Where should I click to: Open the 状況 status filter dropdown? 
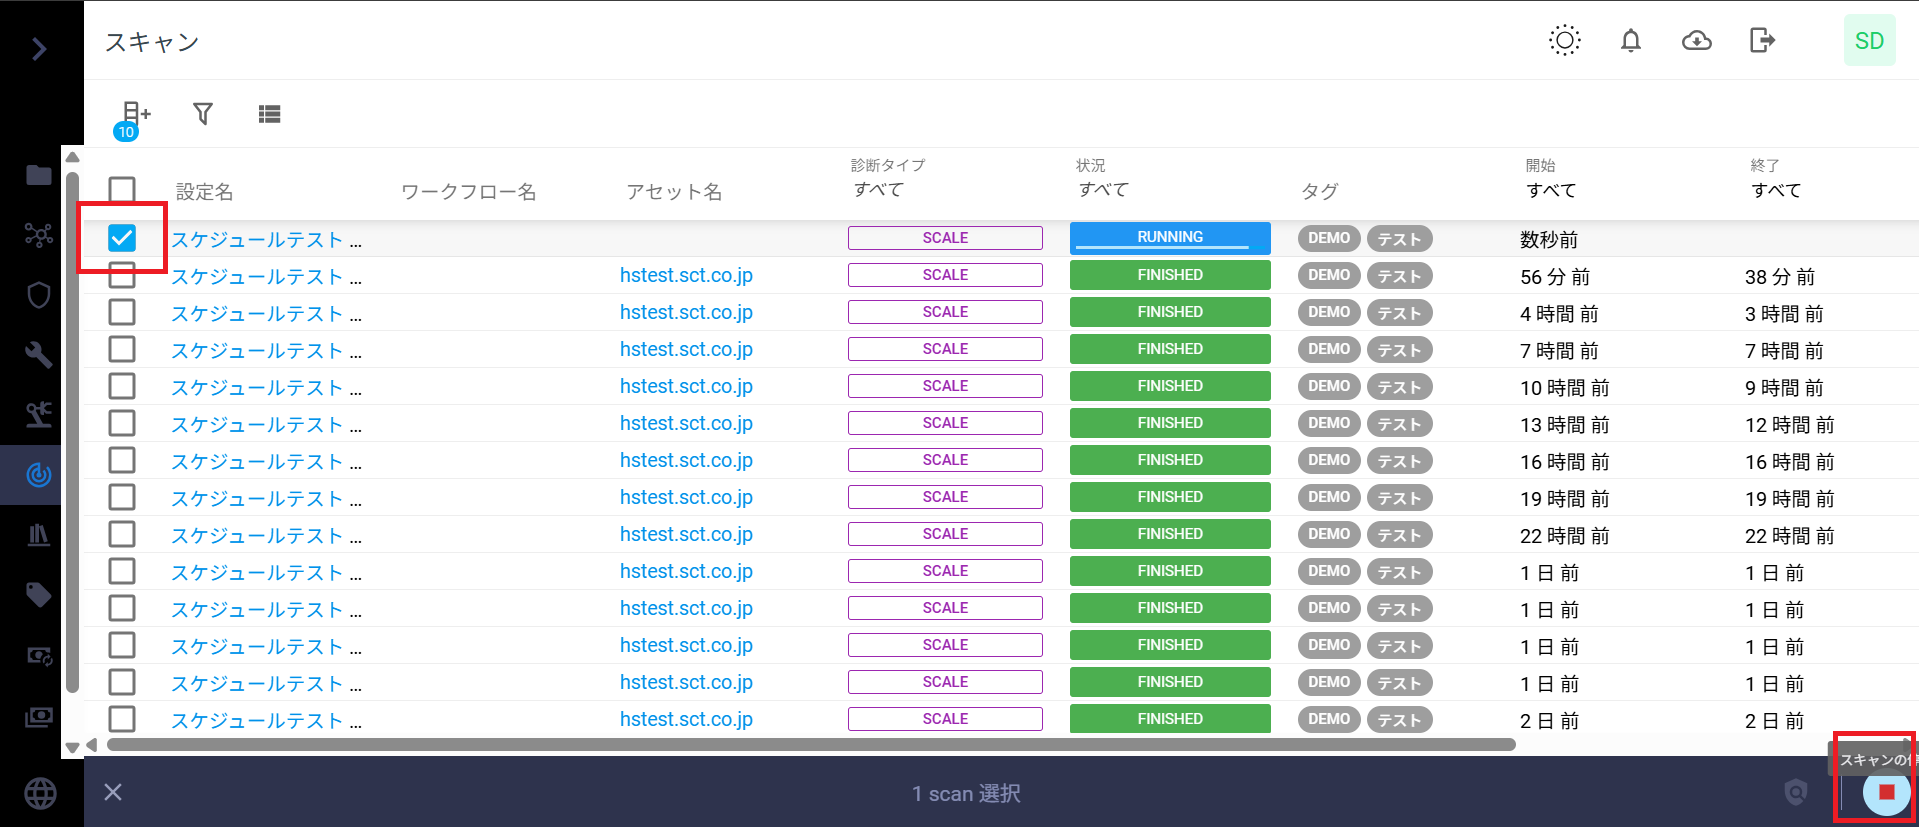tap(1103, 190)
